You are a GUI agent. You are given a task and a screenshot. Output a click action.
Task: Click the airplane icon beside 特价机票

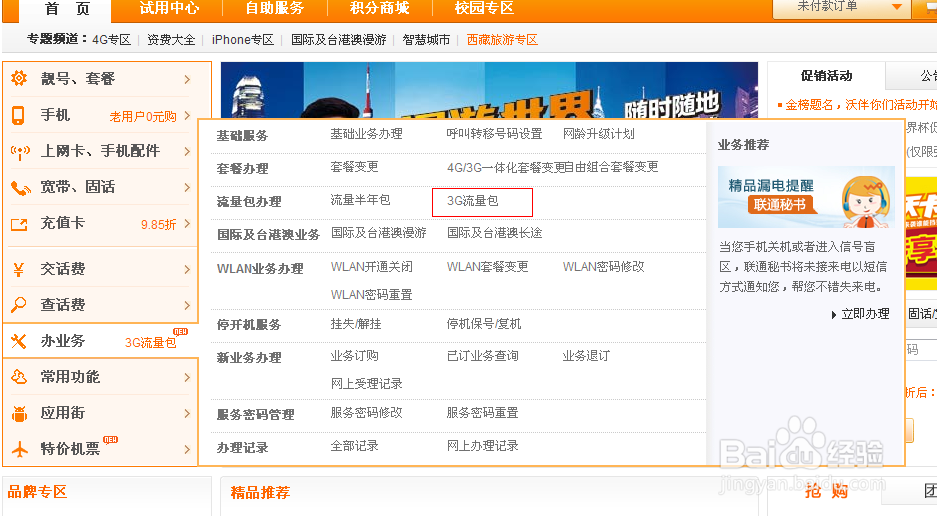20,449
